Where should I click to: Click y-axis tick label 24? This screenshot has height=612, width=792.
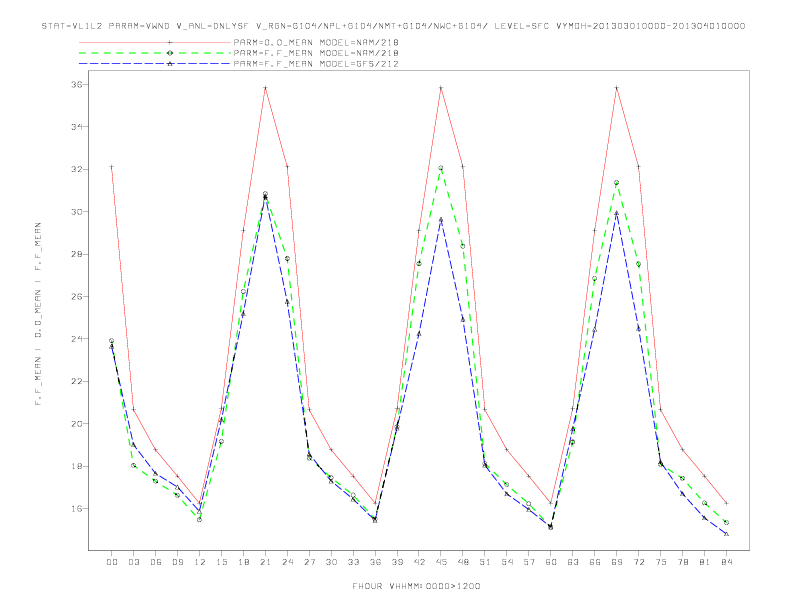coord(77,339)
